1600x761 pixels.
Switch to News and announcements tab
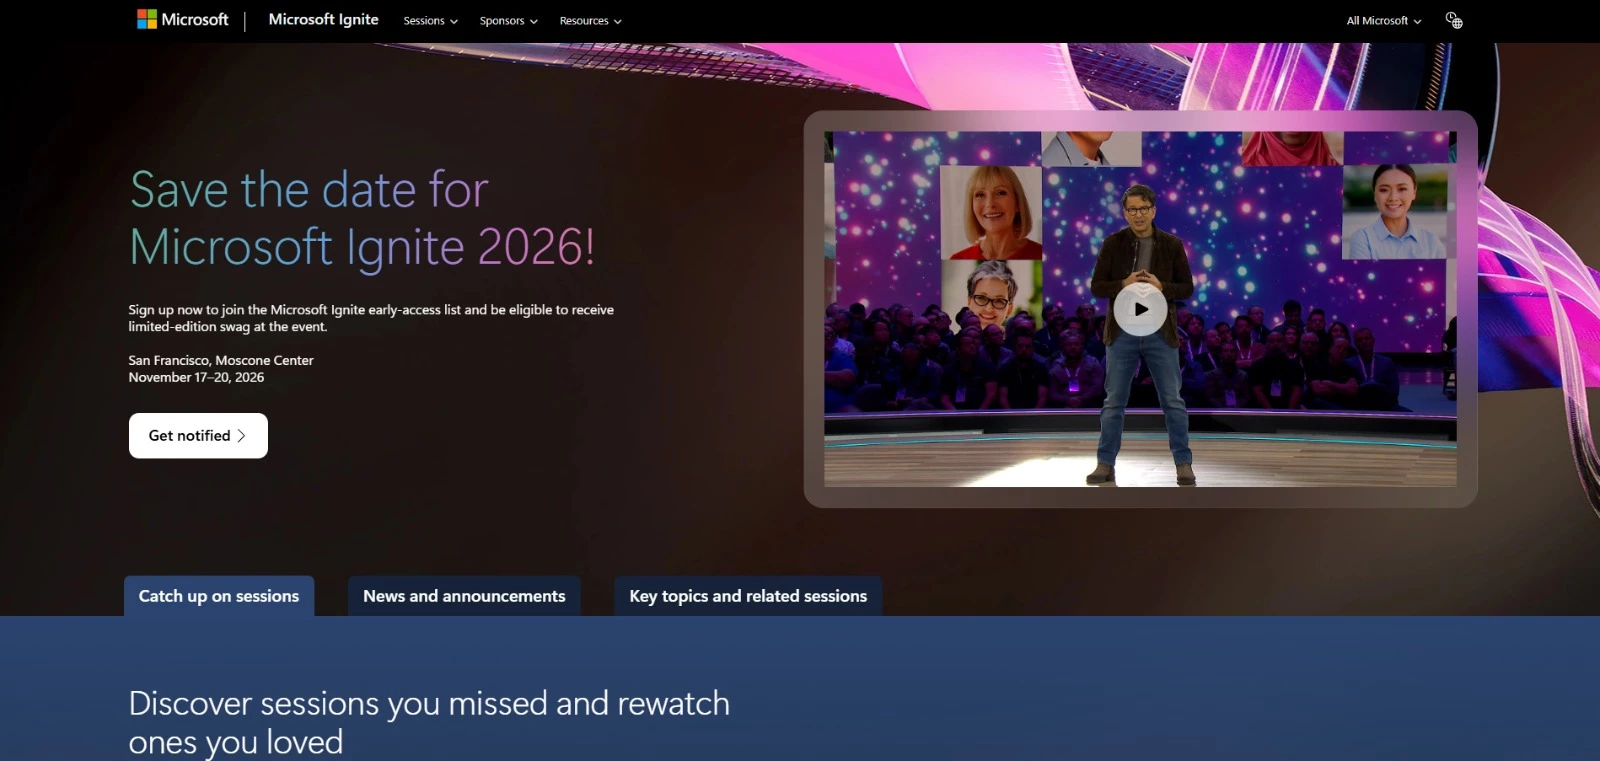[x=464, y=596]
